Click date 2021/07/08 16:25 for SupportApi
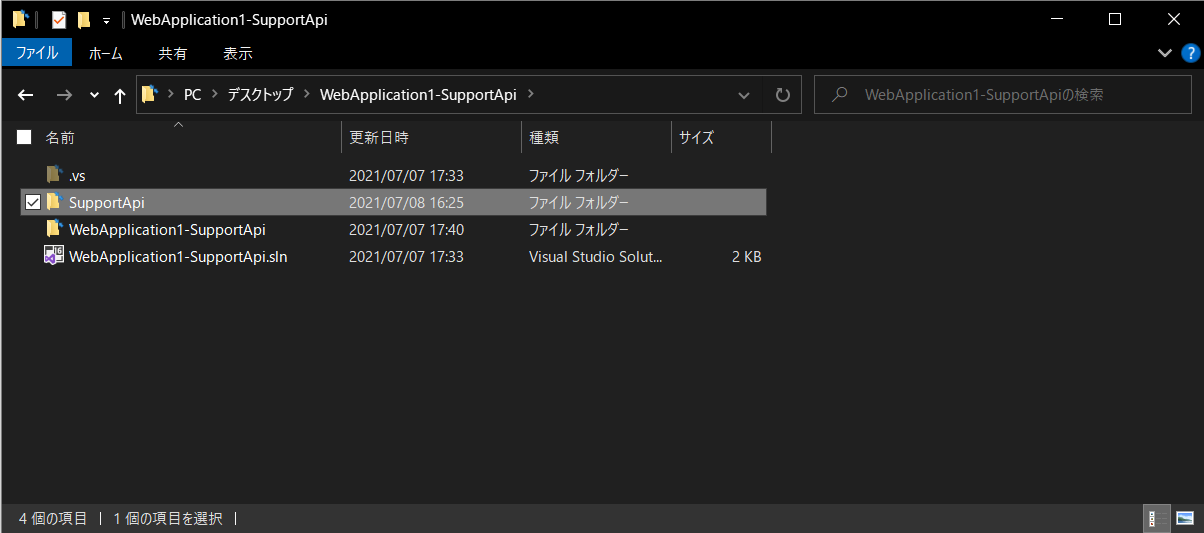Image resolution: width=1204 pixels, height=533 pixels. (x=406, y=202)
